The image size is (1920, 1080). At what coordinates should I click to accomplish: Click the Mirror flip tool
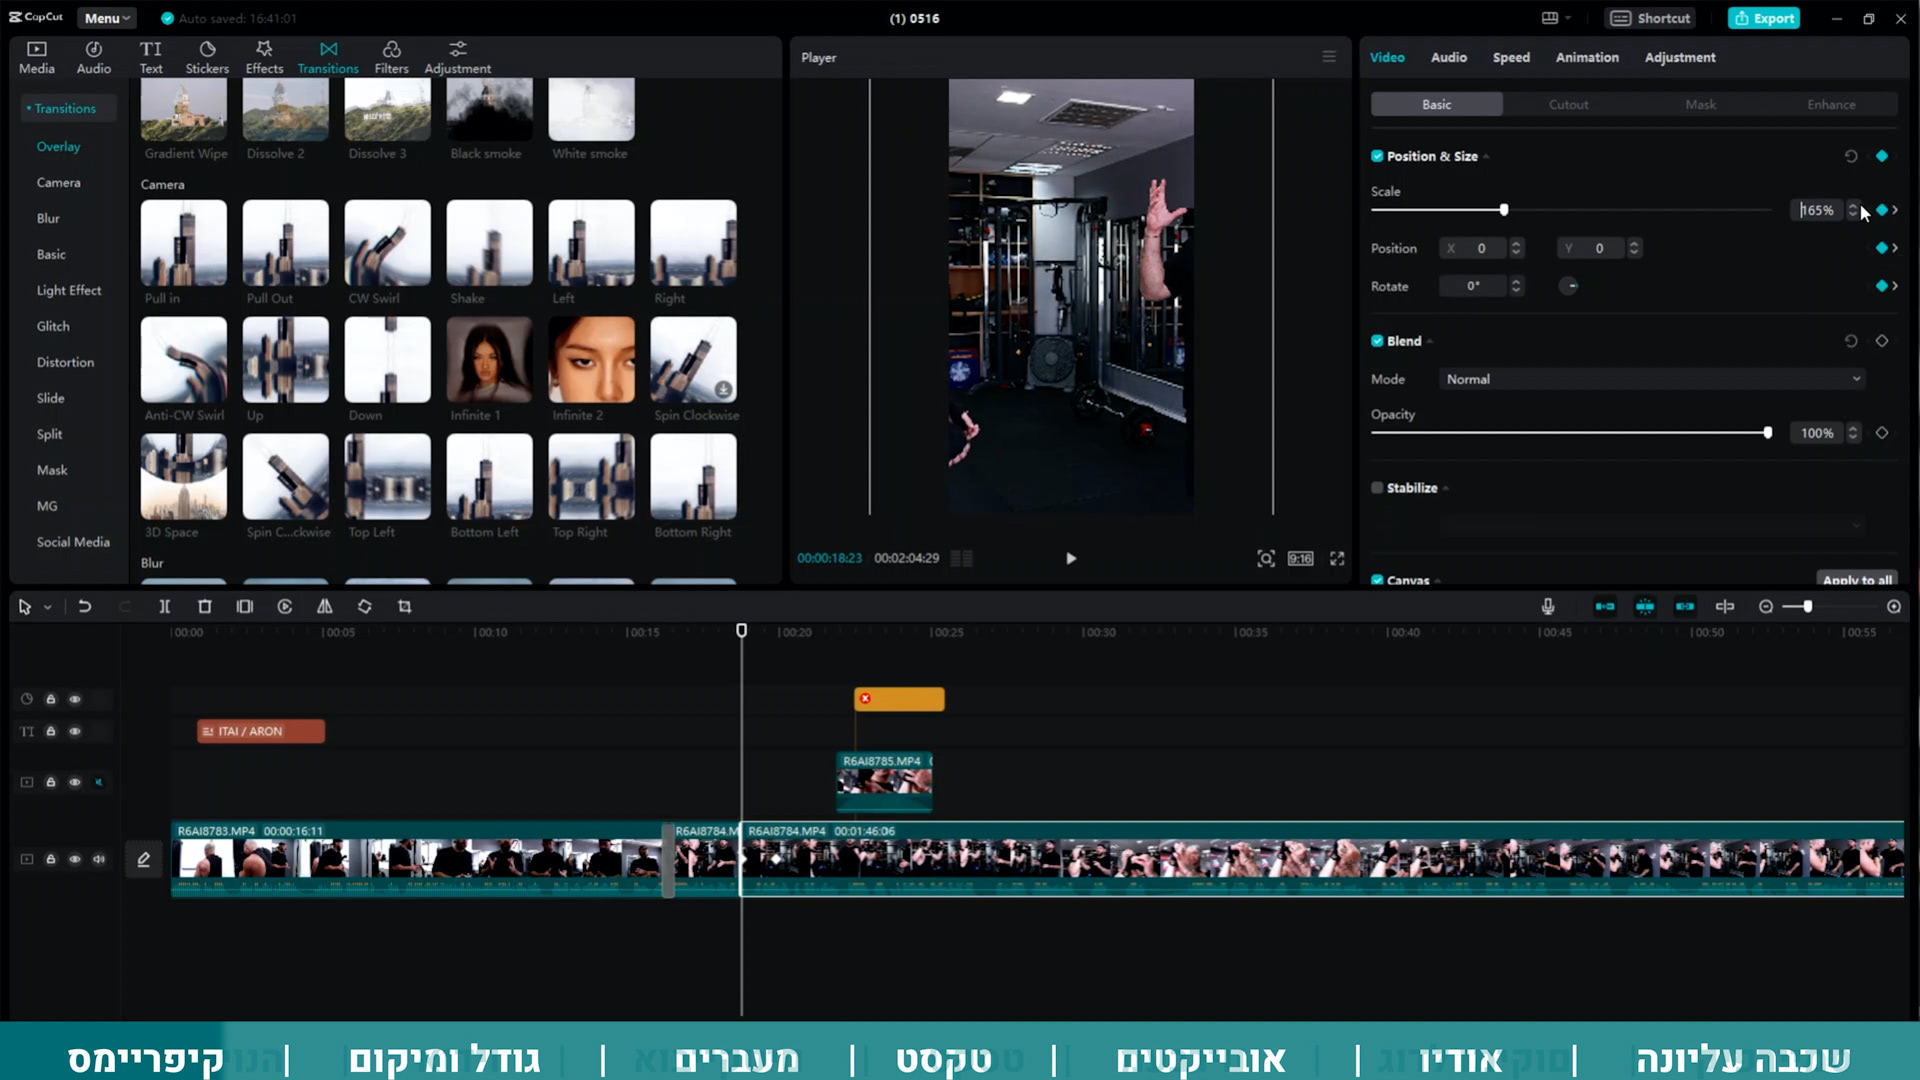click(x=325, y=606)
